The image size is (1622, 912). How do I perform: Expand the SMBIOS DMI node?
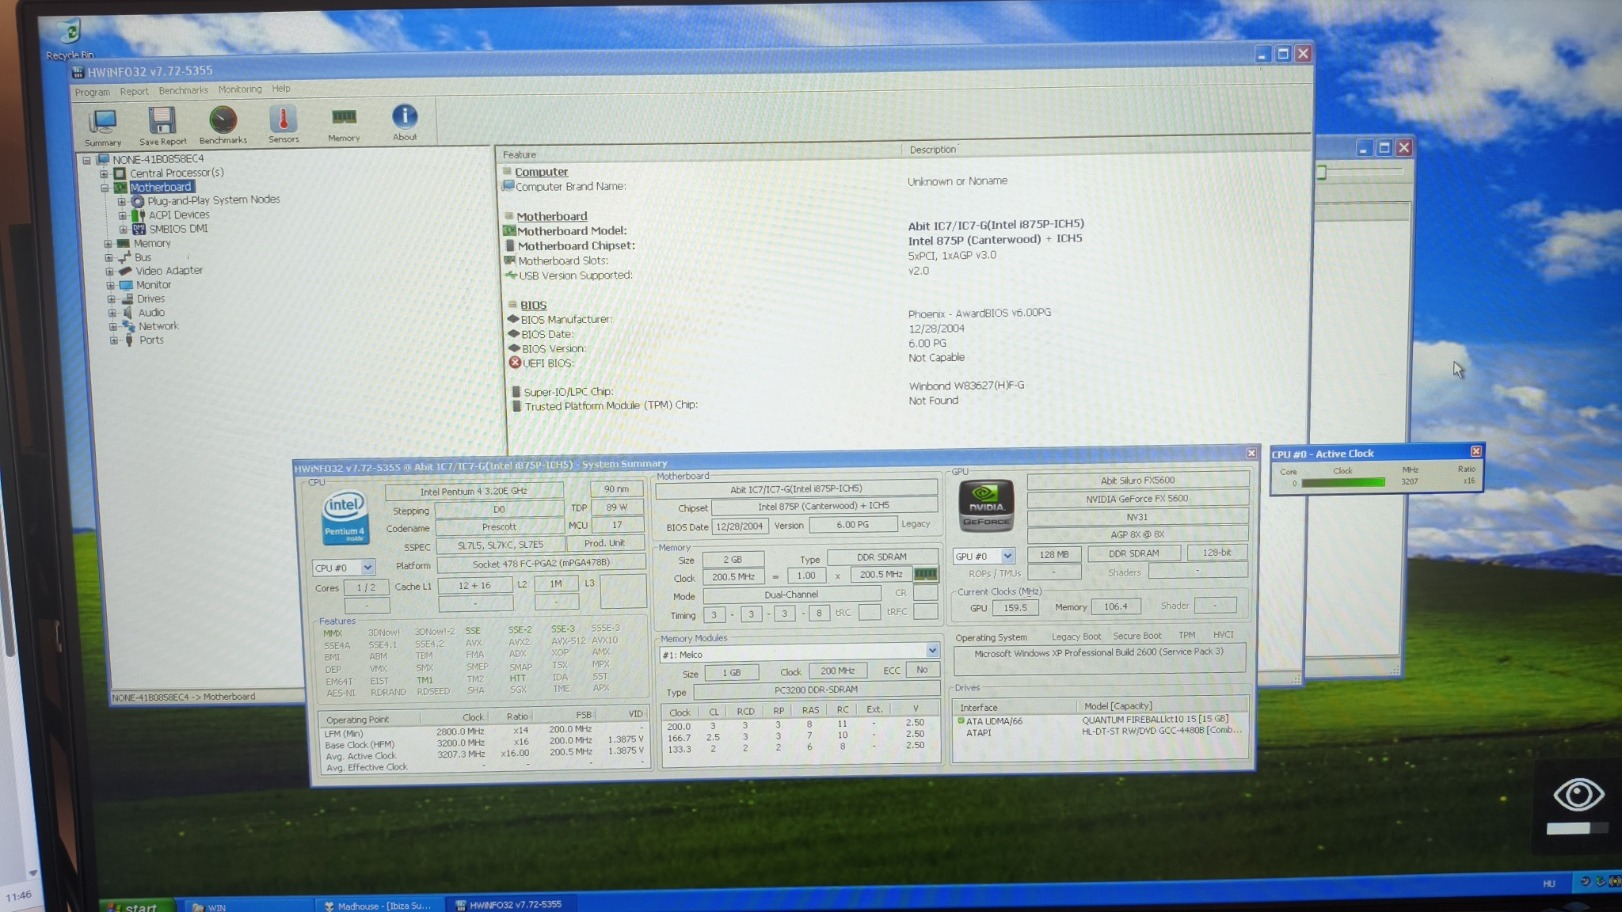[124, 230]
